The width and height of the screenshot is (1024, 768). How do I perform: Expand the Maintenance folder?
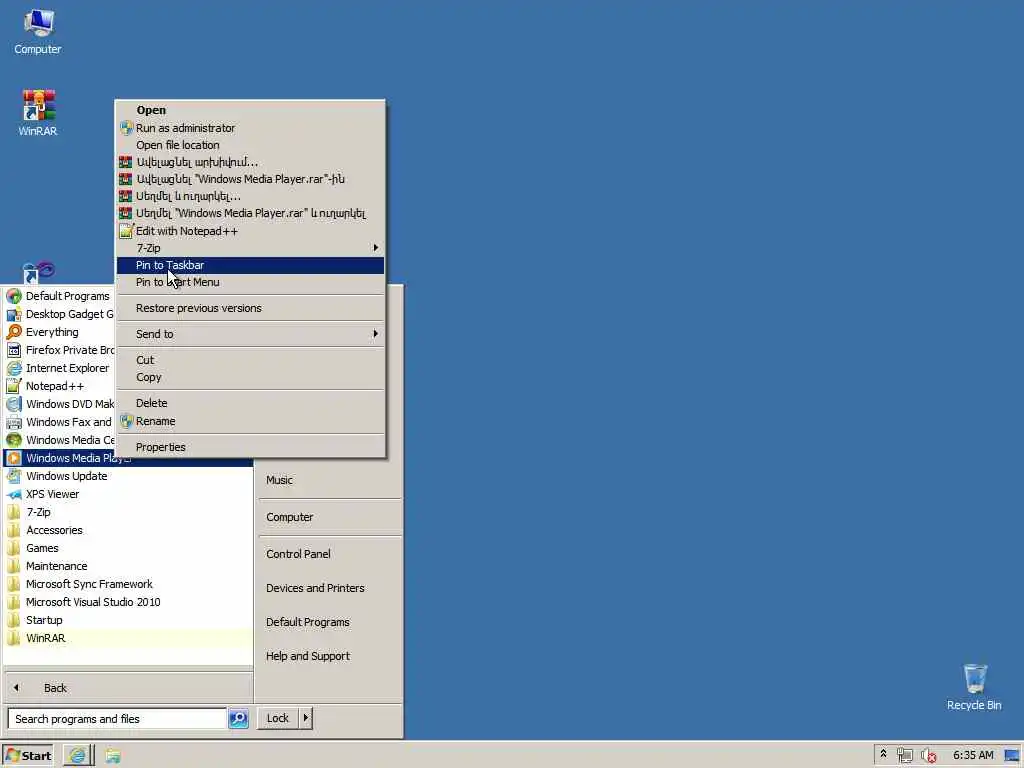(128, 566)
